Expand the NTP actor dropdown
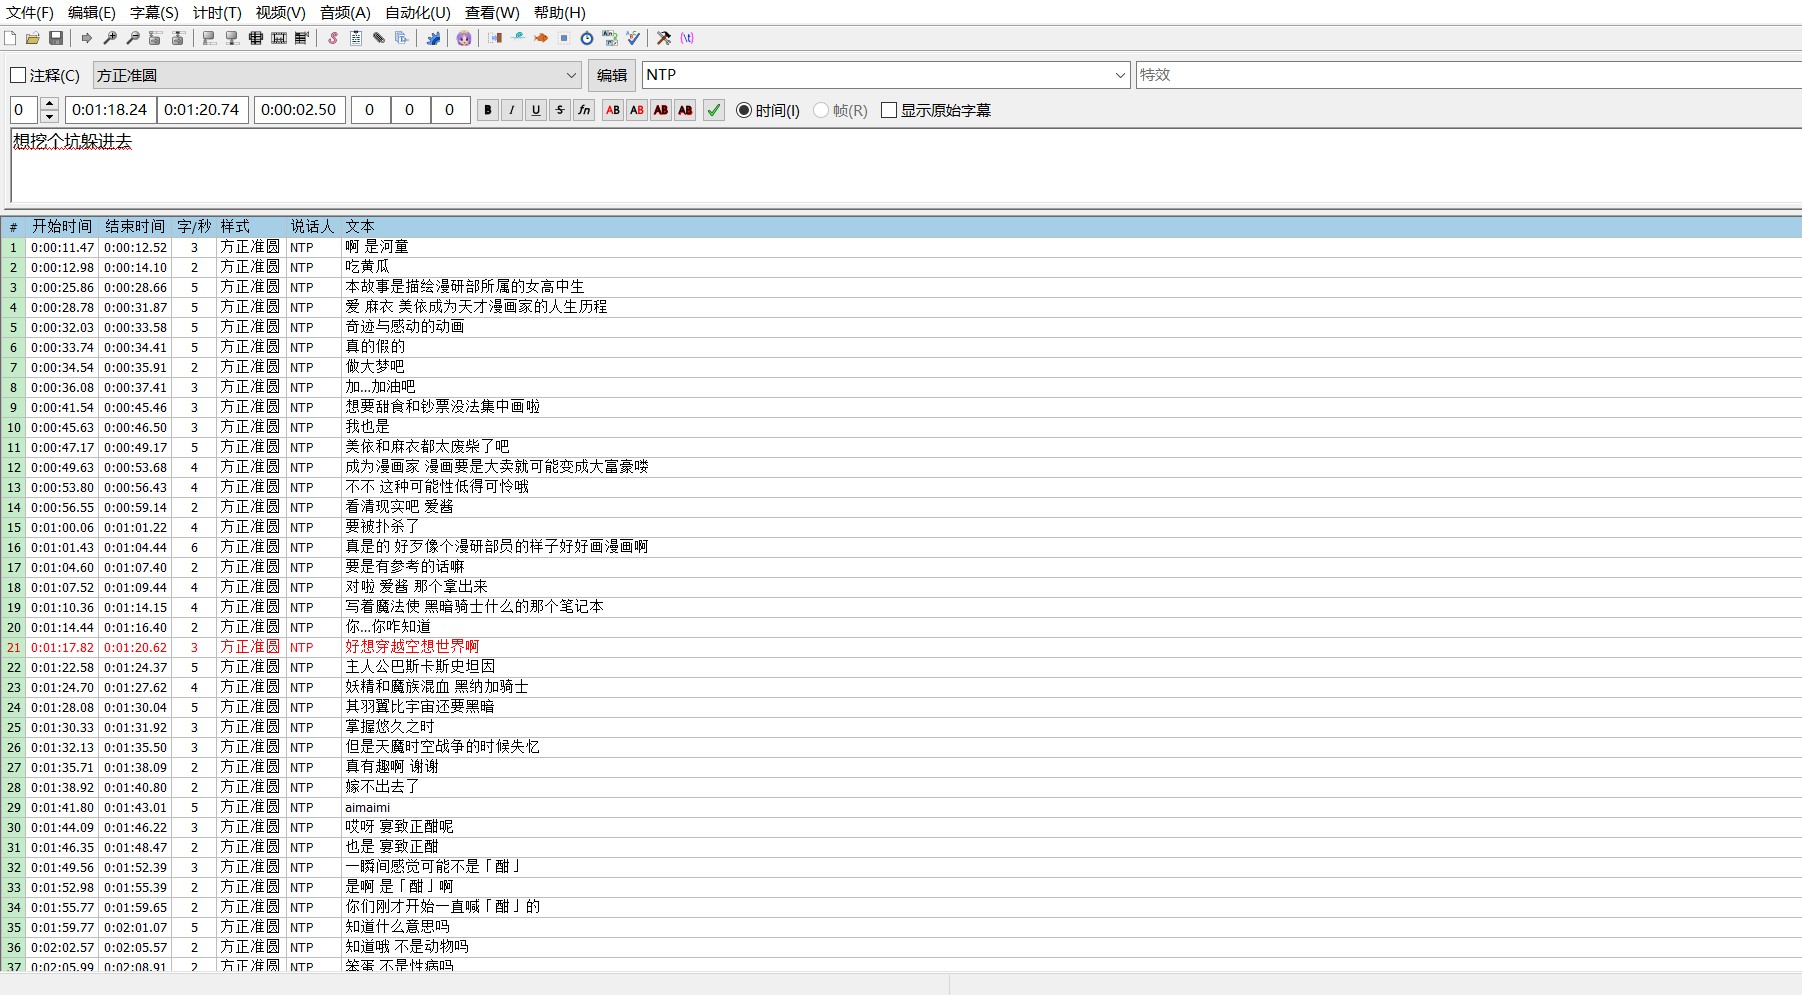Screen dimensions: 1802x995 (1120, 75)
